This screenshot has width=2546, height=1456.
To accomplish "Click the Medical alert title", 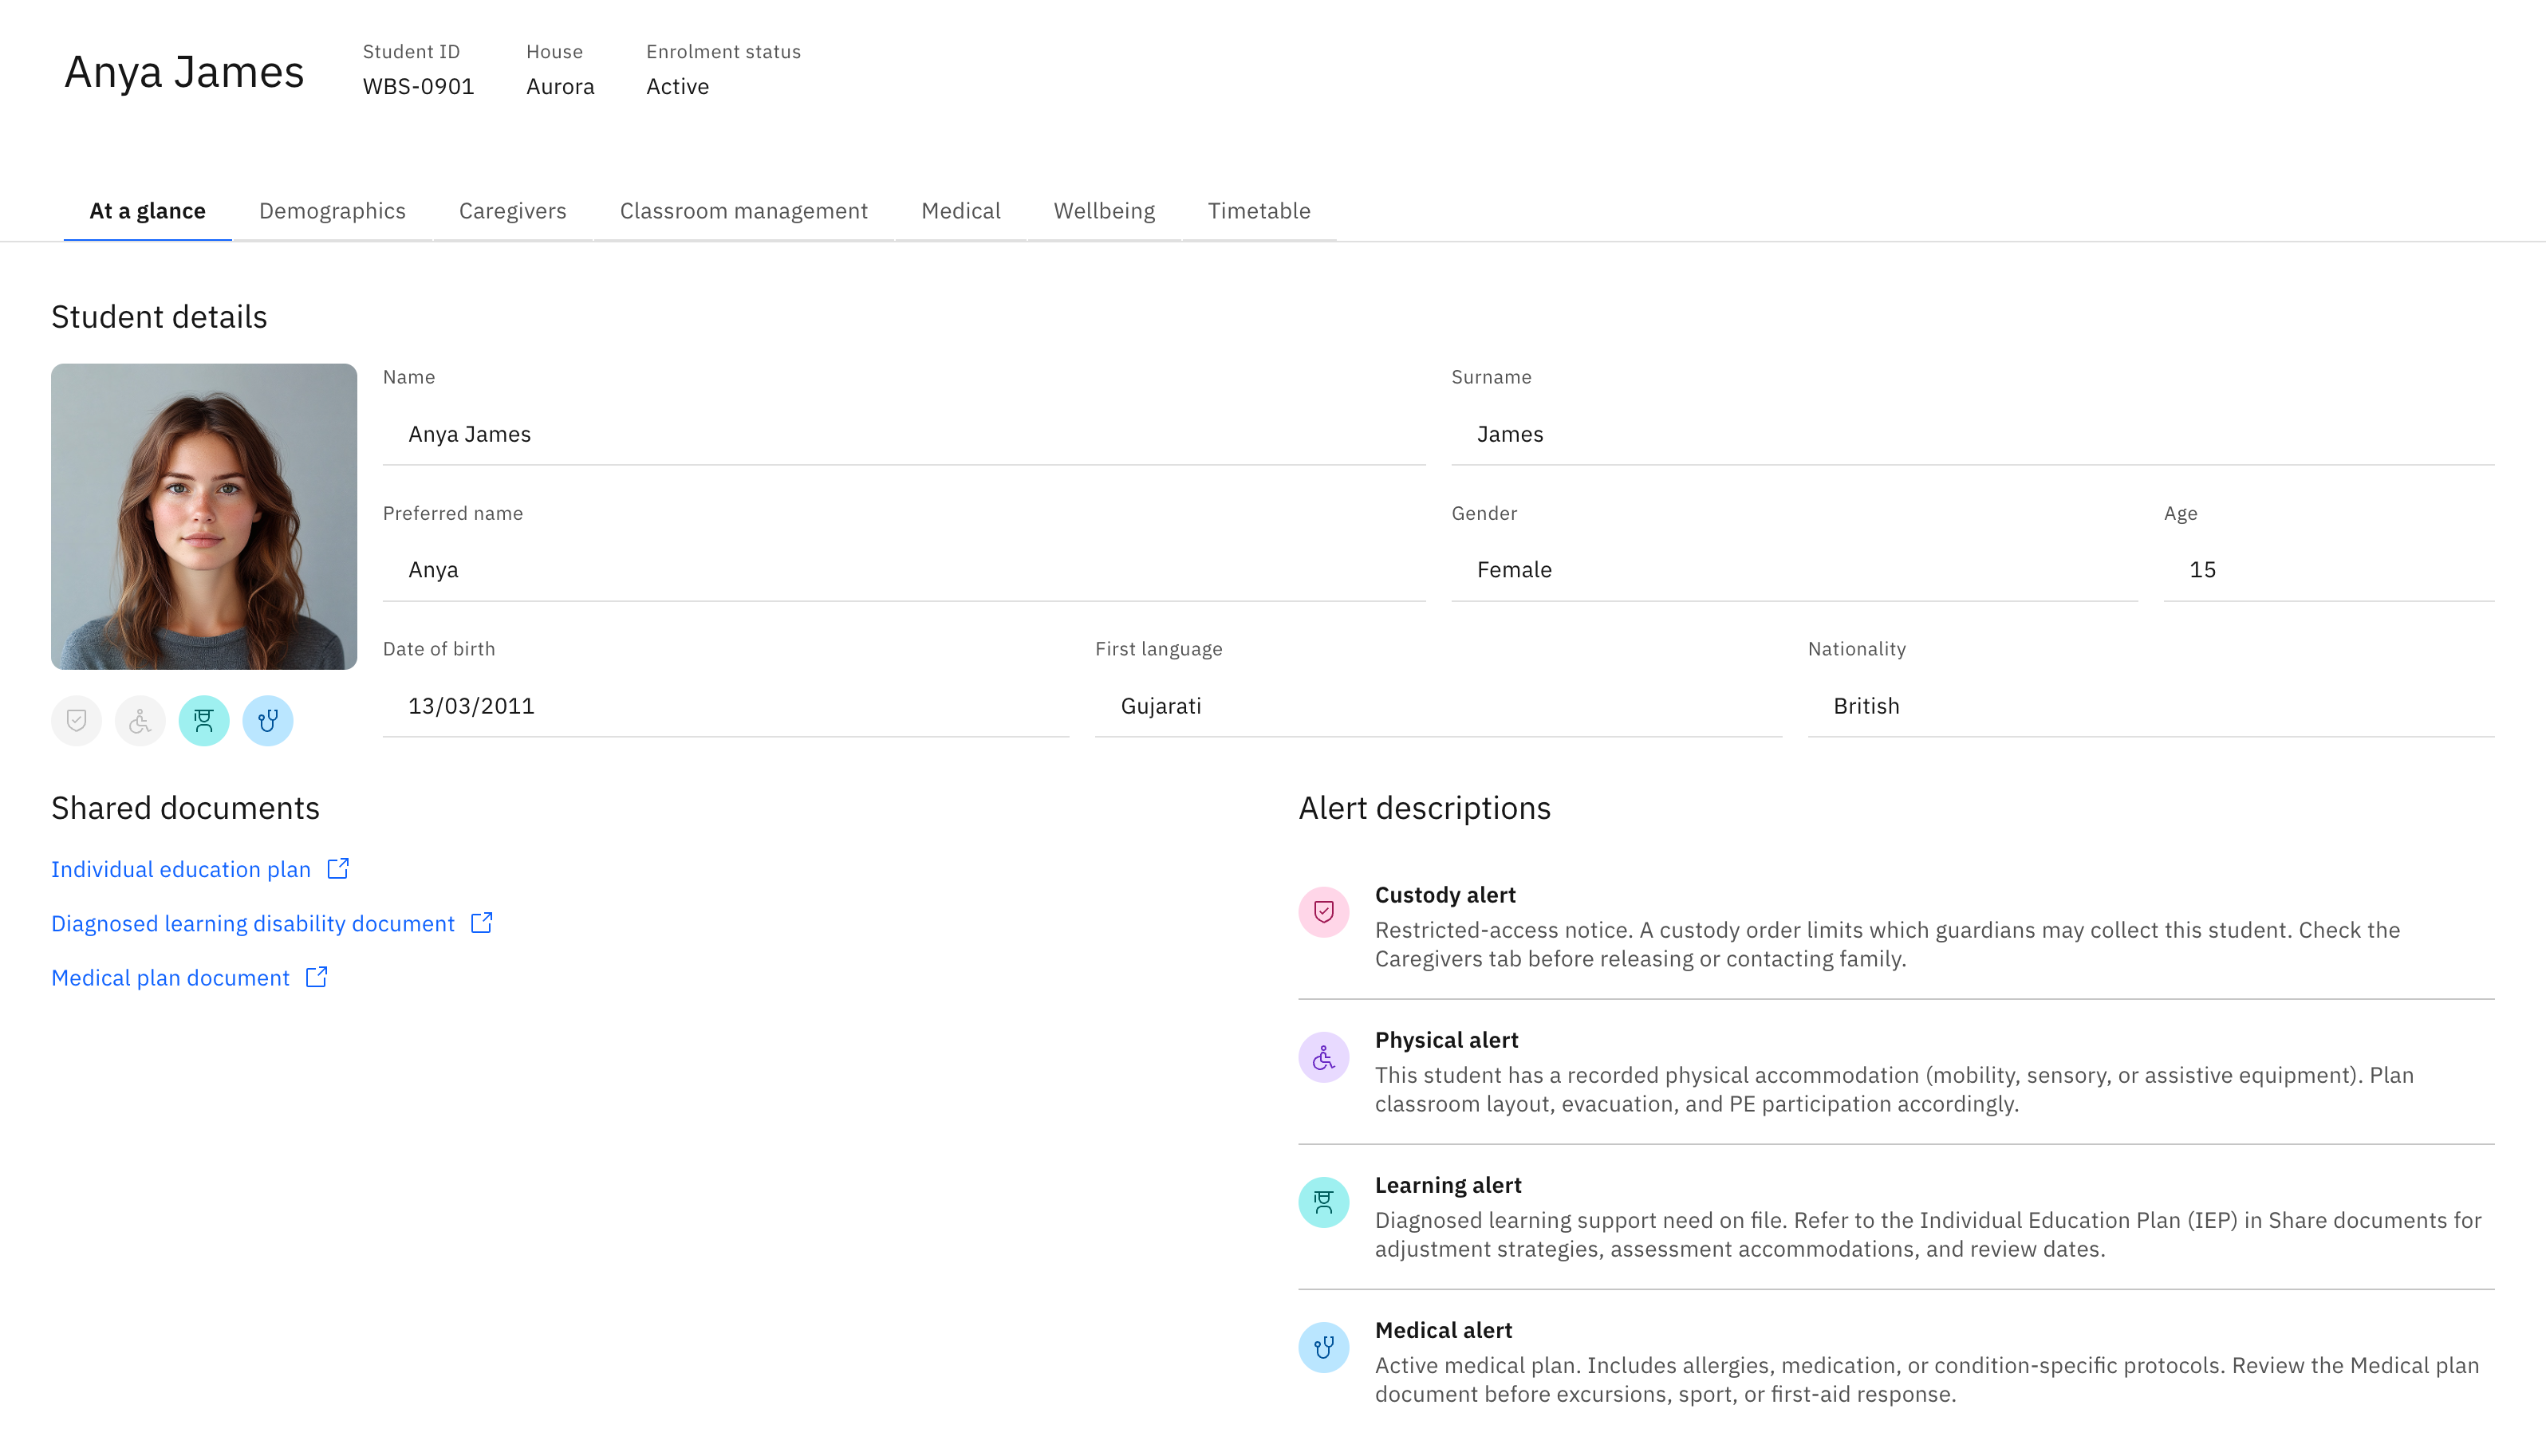I will [1443, 1330].
